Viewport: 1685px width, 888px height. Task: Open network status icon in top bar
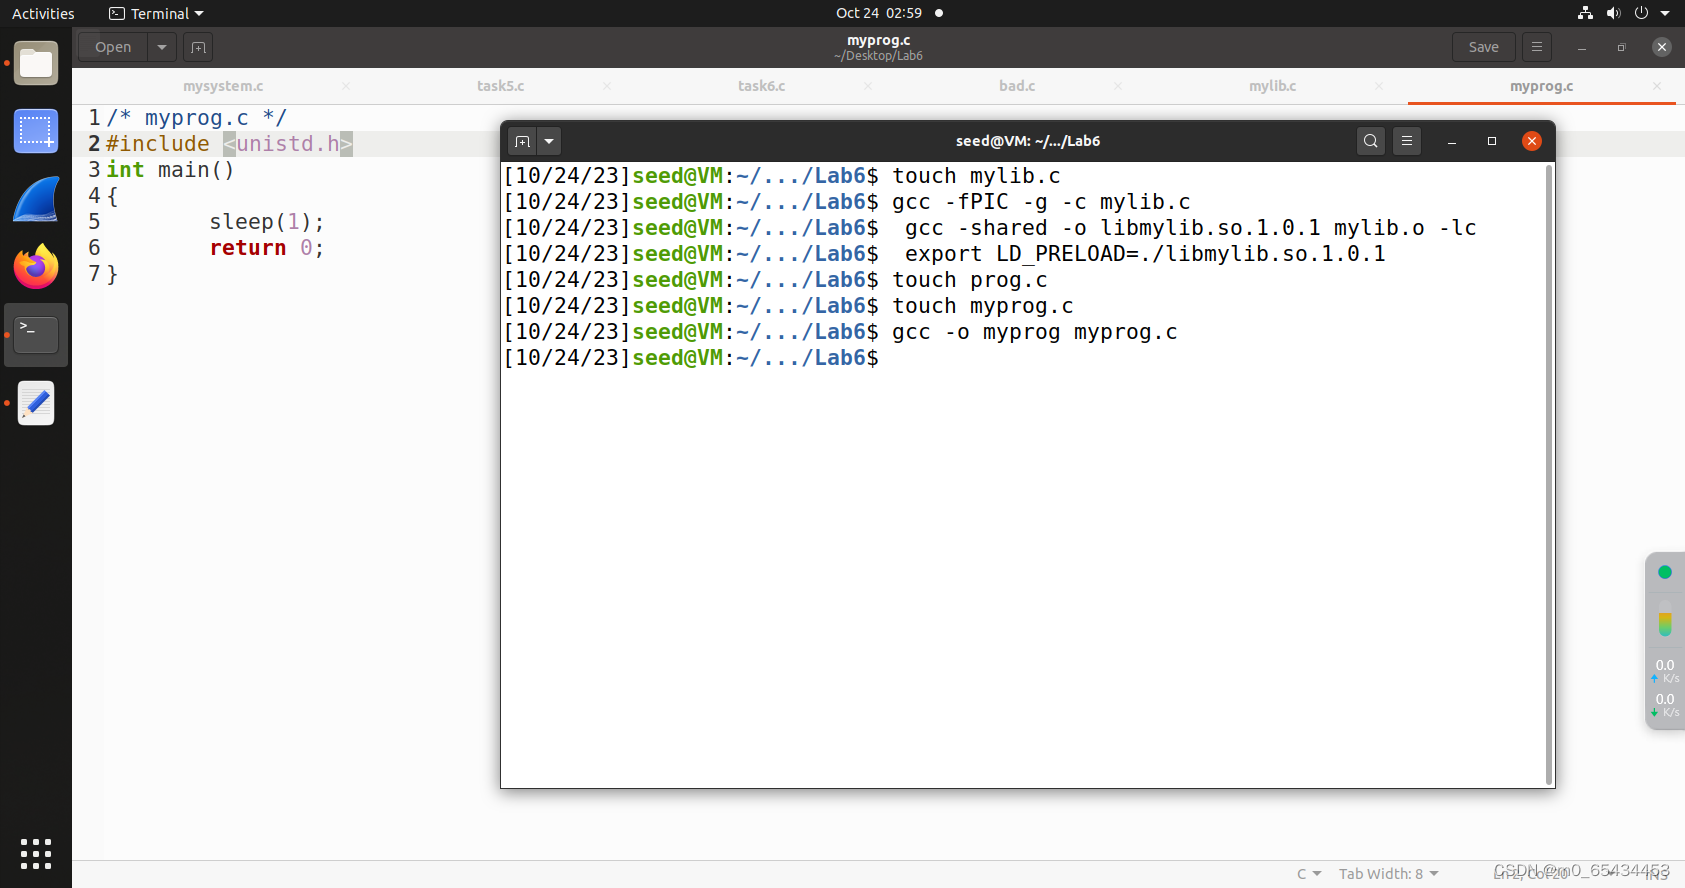1585,13
